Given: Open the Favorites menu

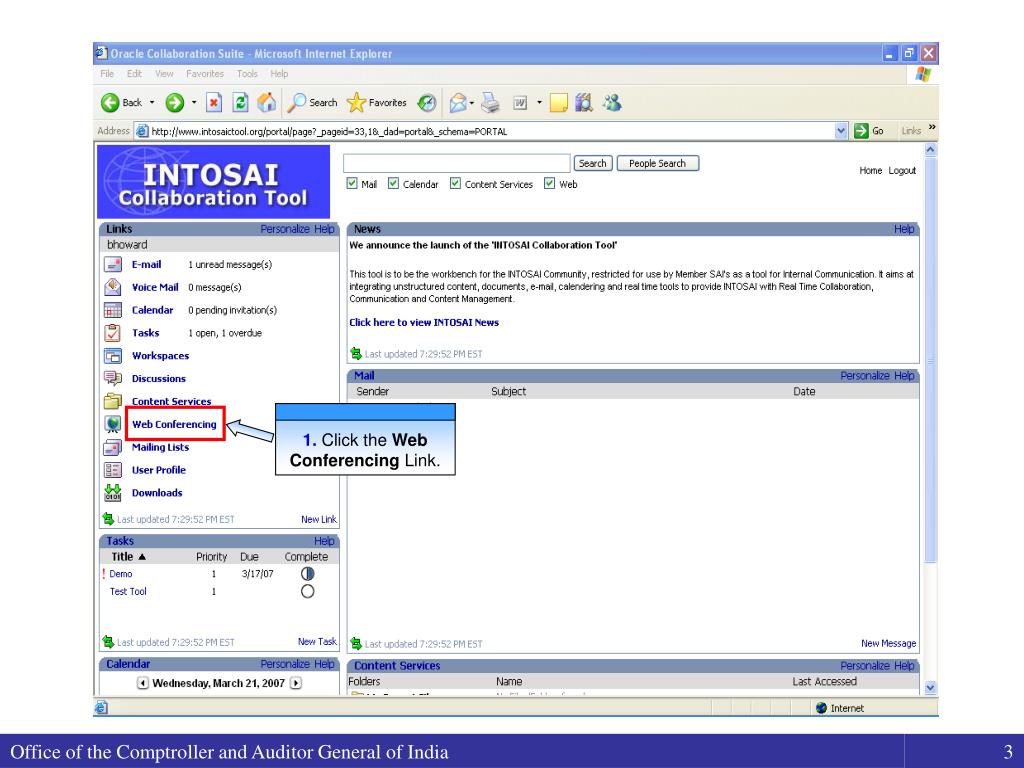Looking at the screenshot, I should pyautogui.click(x=205, y=74).
